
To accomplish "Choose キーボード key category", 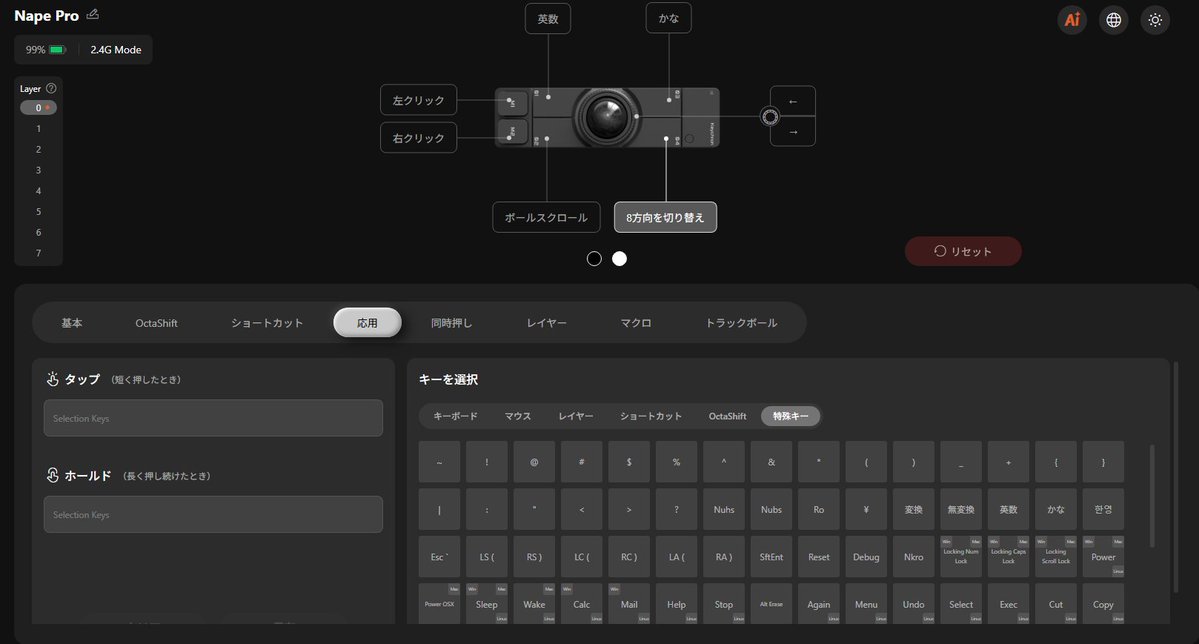I will pyautogui.click(x=455, y=416).
